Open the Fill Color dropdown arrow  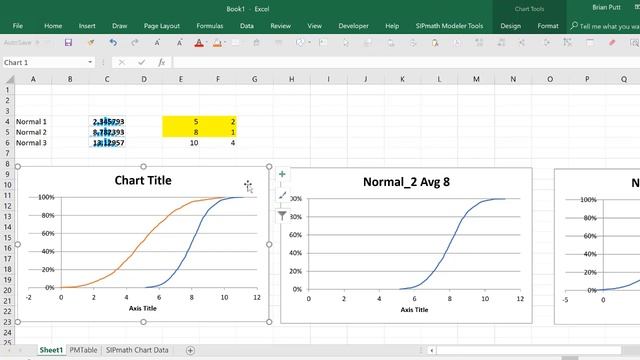pos(225,42)
